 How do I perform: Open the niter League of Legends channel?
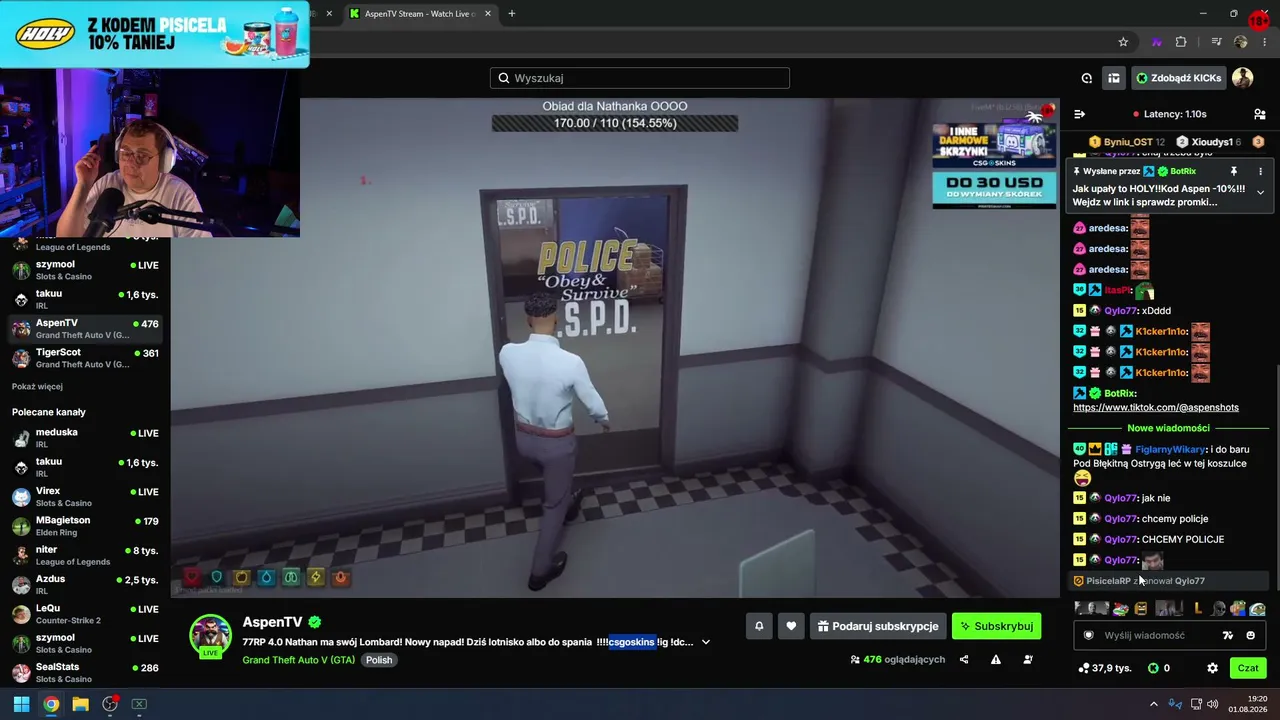click(x=85, y=555)
